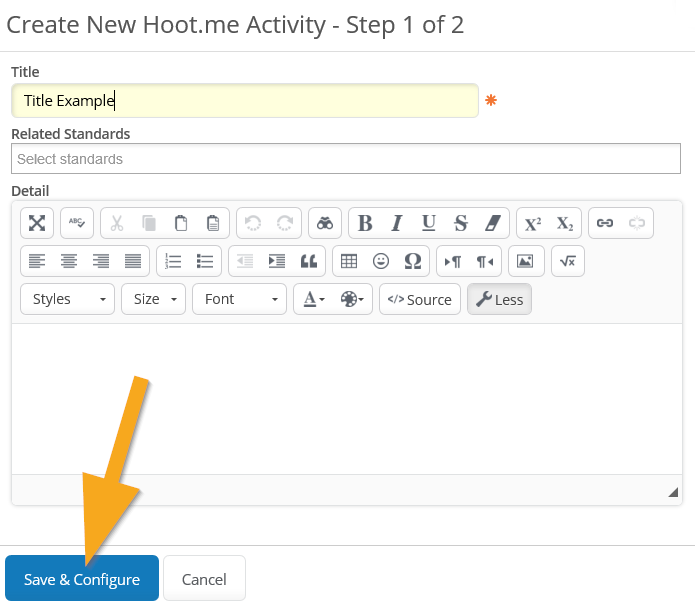Justify the text

133,261
